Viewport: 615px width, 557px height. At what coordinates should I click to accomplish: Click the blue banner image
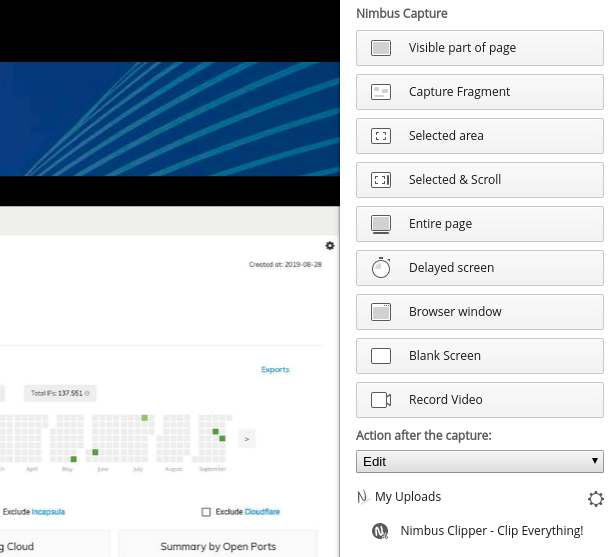point(170,119)
